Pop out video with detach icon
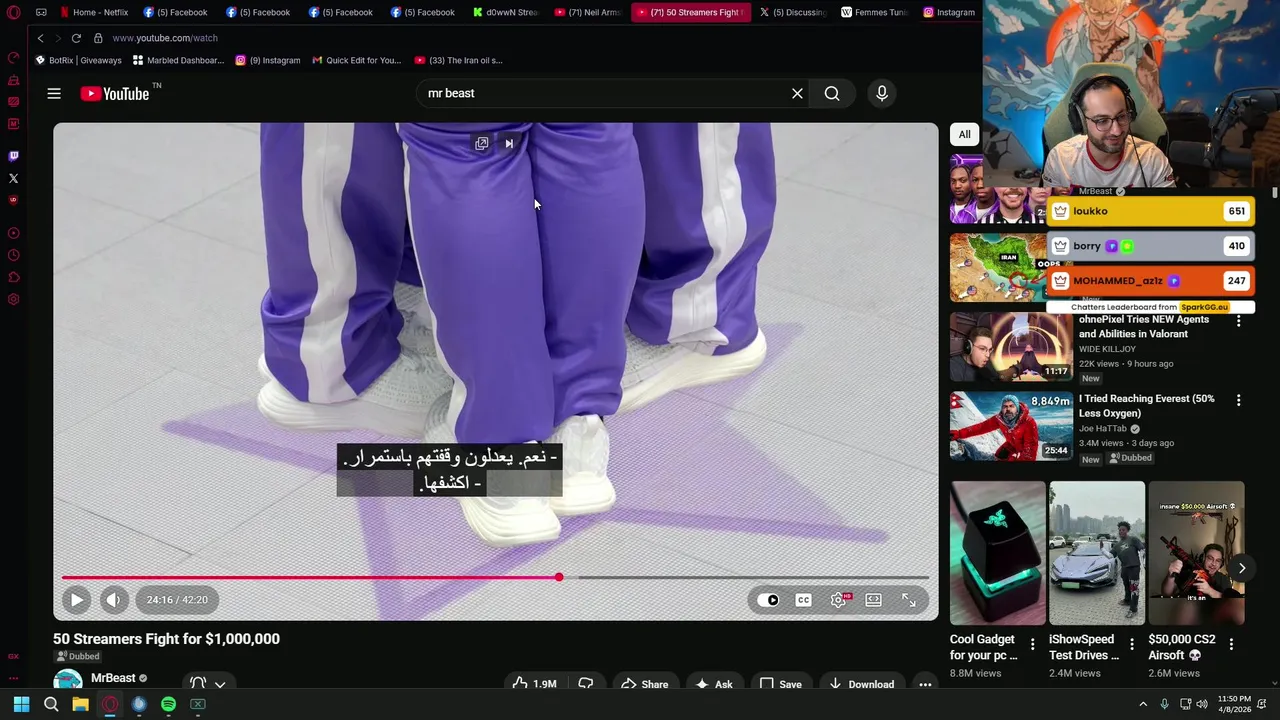The width and height of the screenshot is (1280, 720). click(x=481, y=144)
